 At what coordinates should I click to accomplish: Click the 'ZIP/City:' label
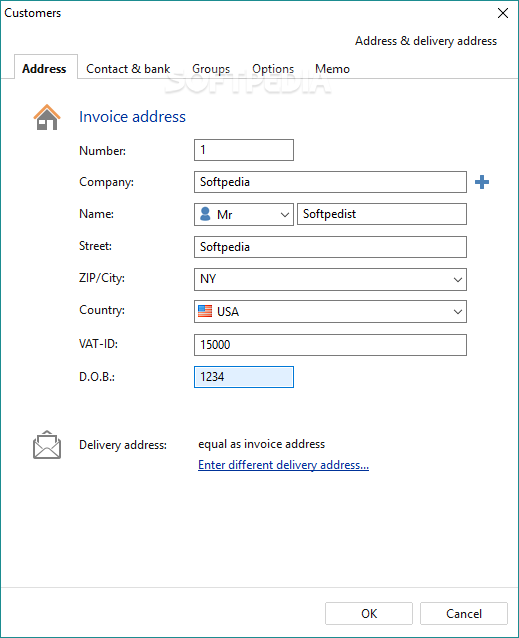click(102, 278)
